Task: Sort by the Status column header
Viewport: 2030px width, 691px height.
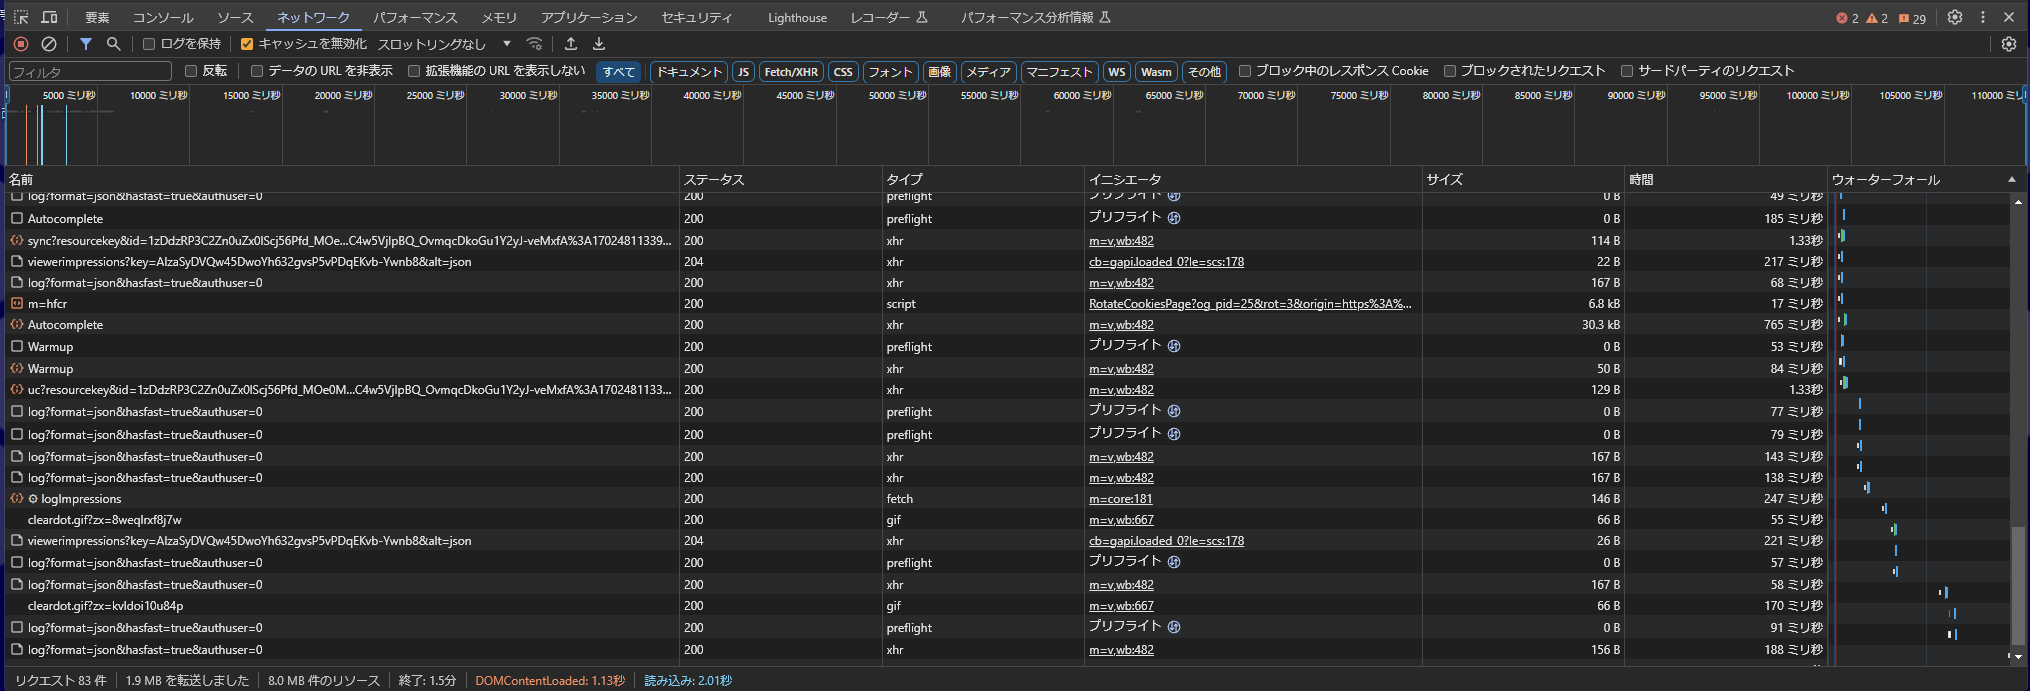Action: click(780, 179)
